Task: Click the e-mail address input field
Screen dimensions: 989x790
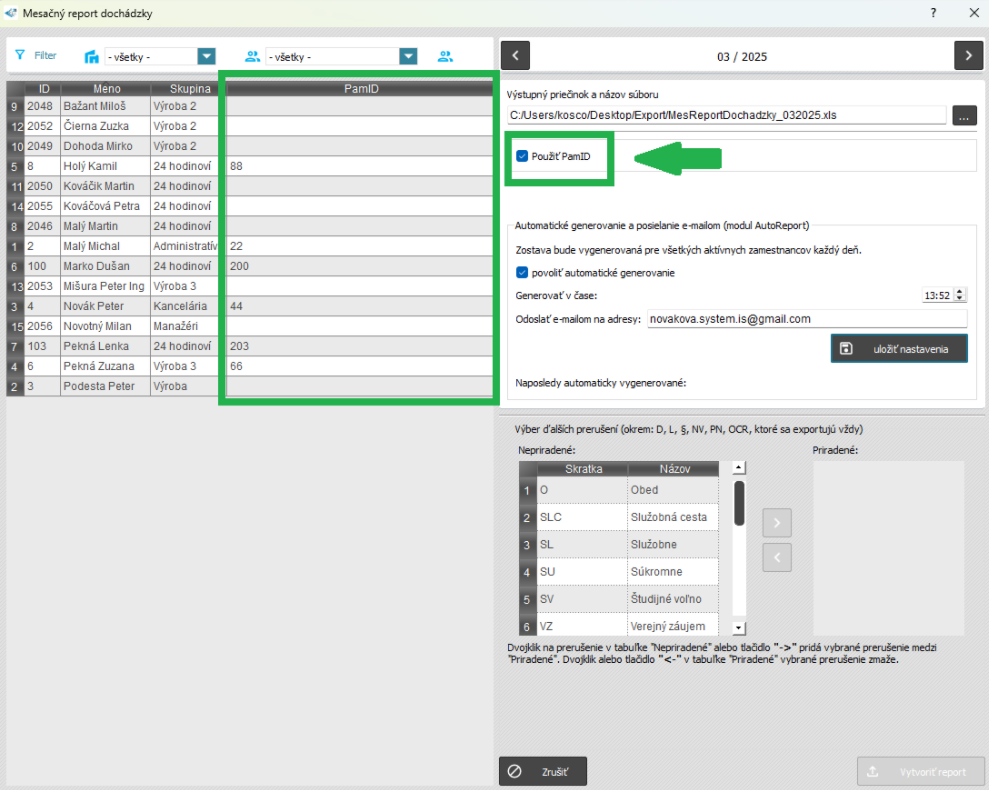Action: click(x=806, y=319)
